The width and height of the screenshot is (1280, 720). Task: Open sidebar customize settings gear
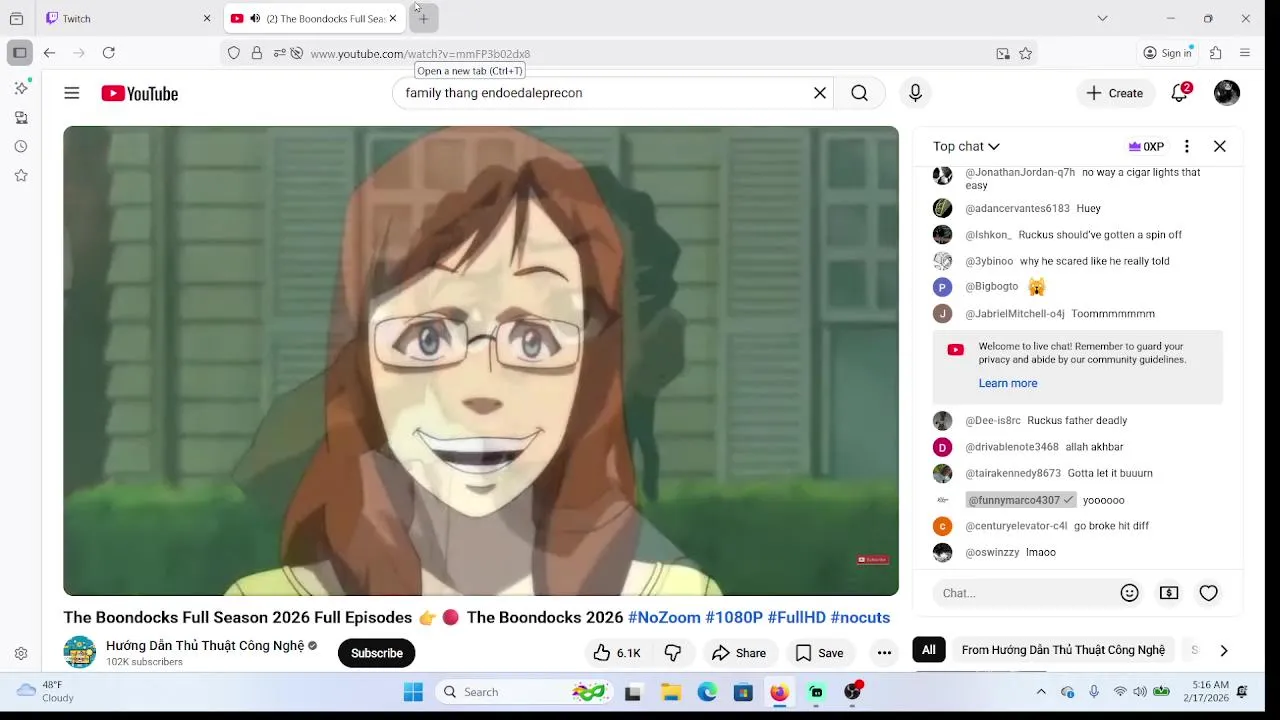point(21,654)
